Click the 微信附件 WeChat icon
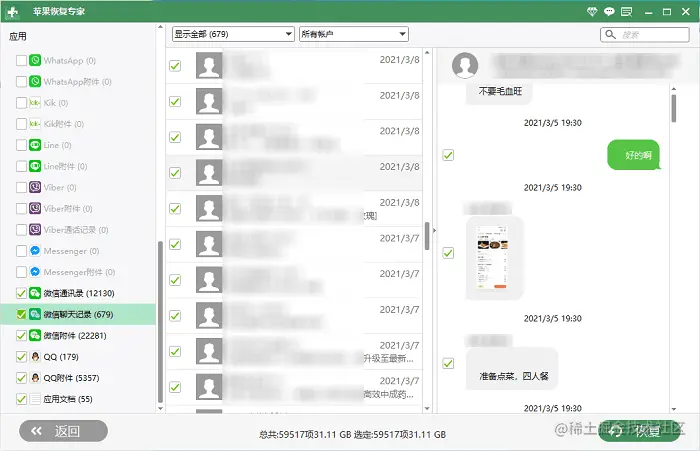Screen dimensions: 700x451 [x=35, y=335]
